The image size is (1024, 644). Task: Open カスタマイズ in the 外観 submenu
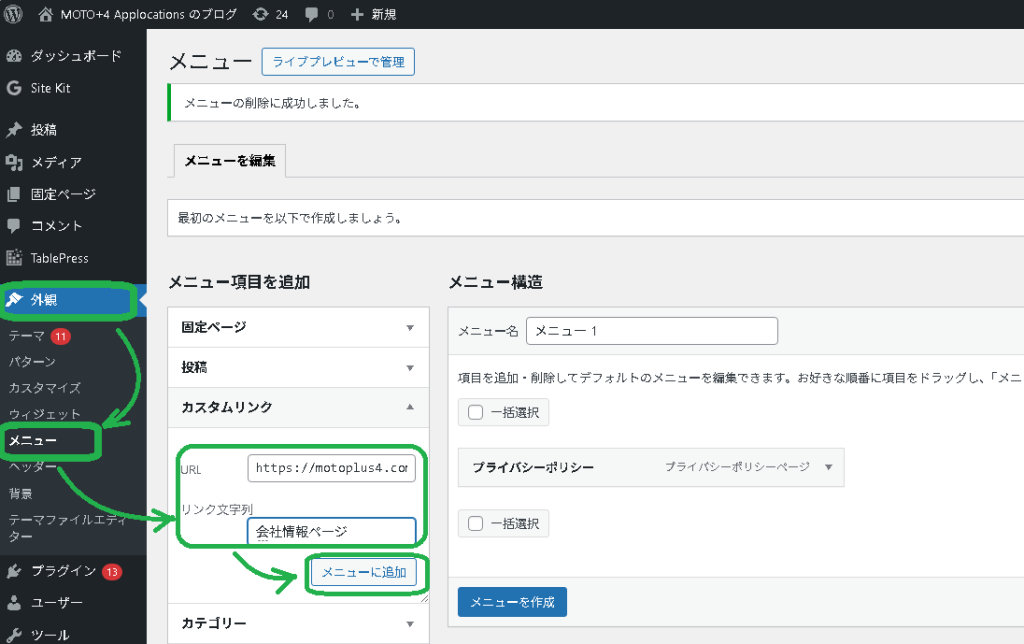tap(45, 388)
